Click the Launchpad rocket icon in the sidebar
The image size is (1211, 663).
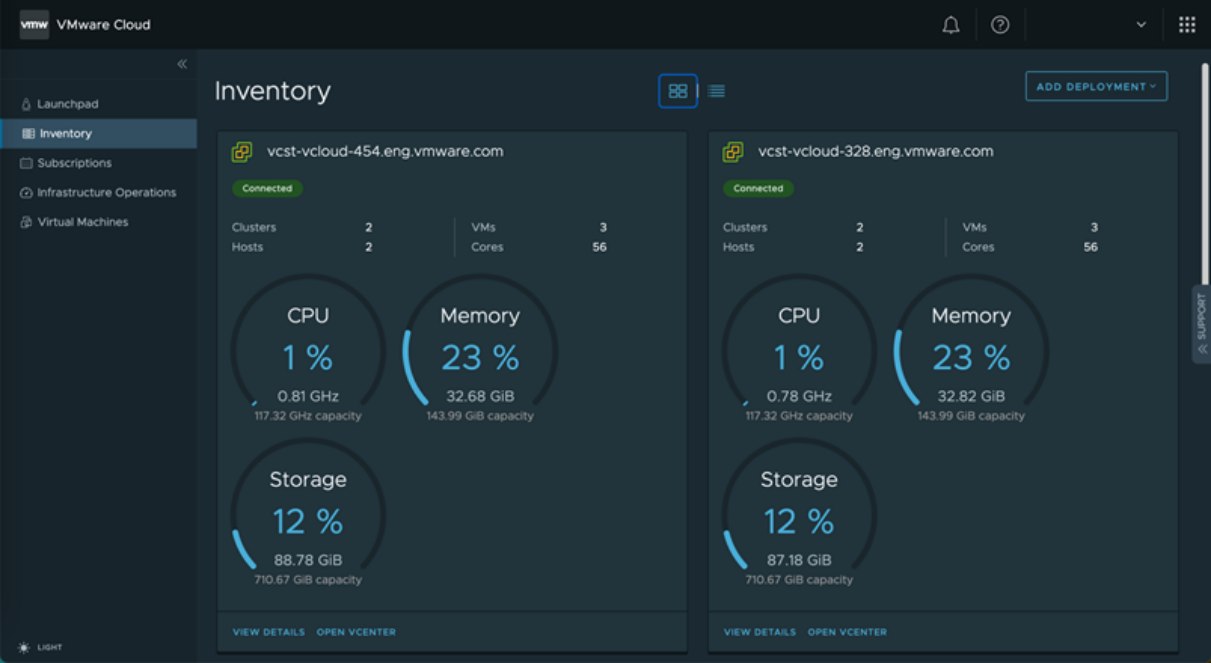coord(26,104)
